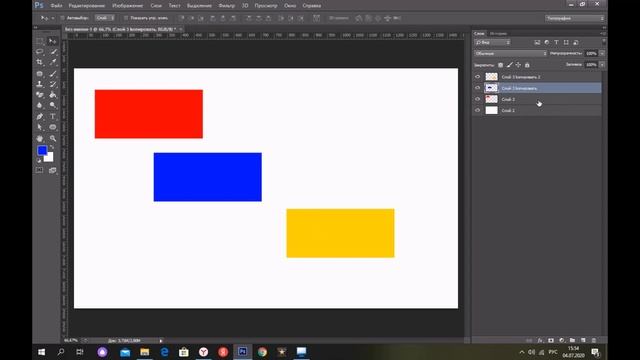Swap foreground and background colors
640x360 pixels.
tap(51, 147)
